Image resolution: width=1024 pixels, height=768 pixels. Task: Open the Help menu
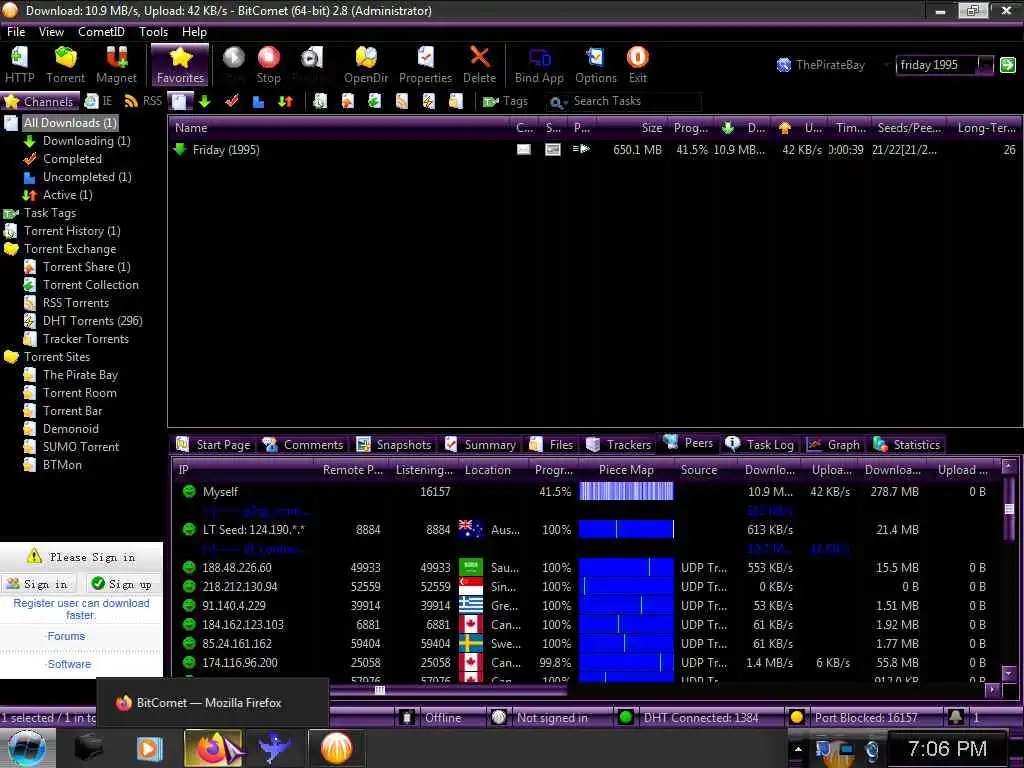[x=194, y=31]
